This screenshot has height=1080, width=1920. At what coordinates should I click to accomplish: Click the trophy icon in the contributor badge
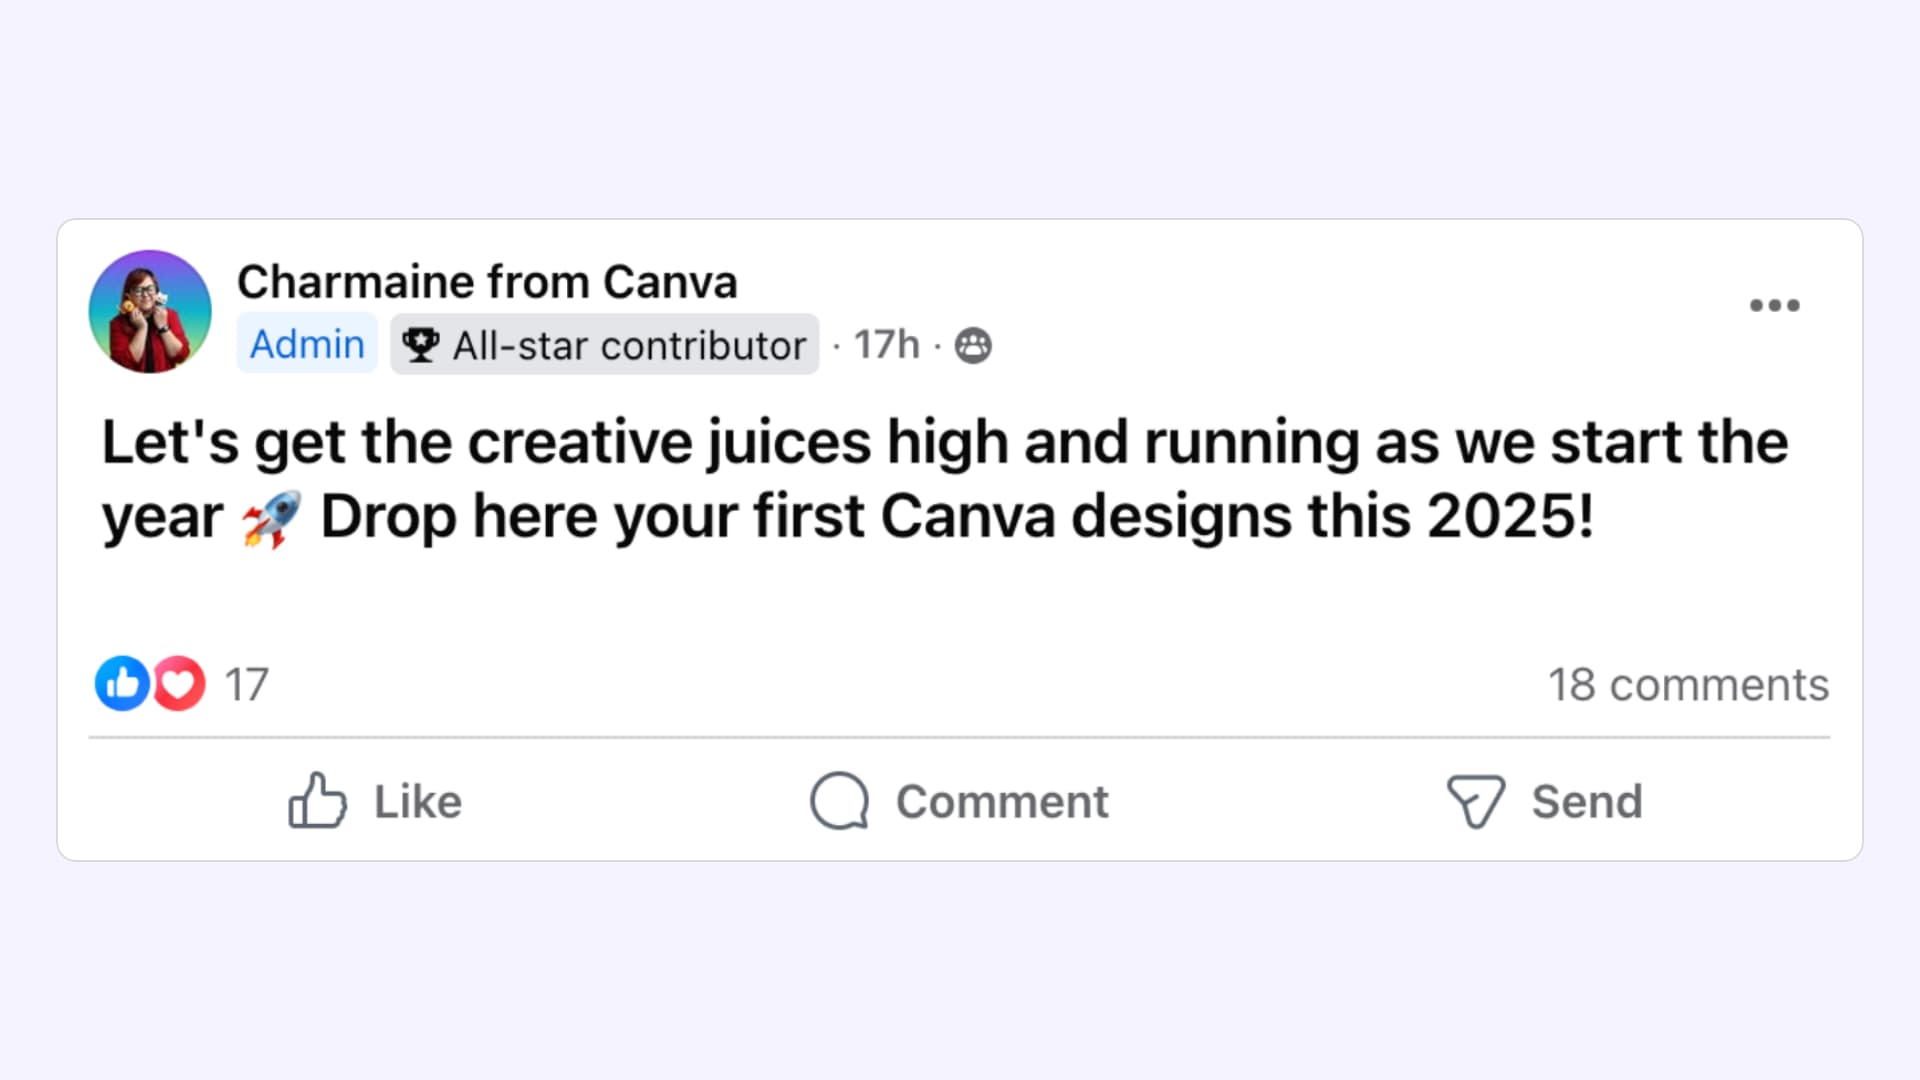pos(420,346)
